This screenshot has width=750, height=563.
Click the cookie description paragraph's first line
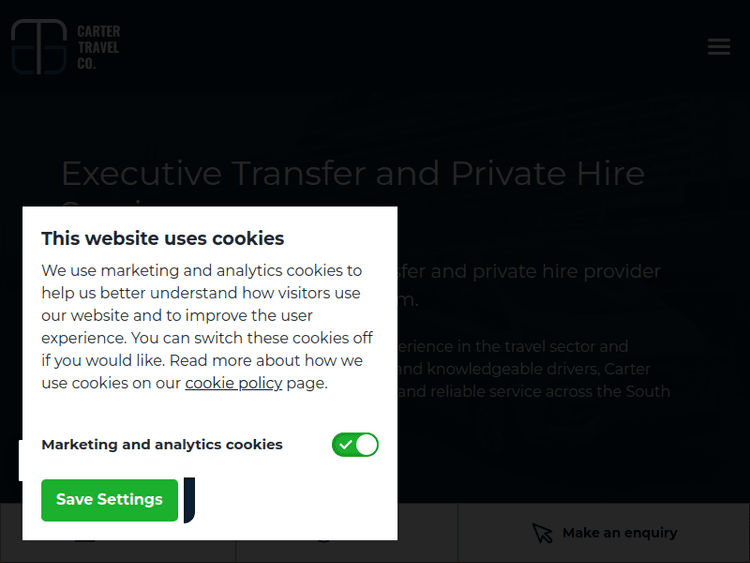coord(201,271)
